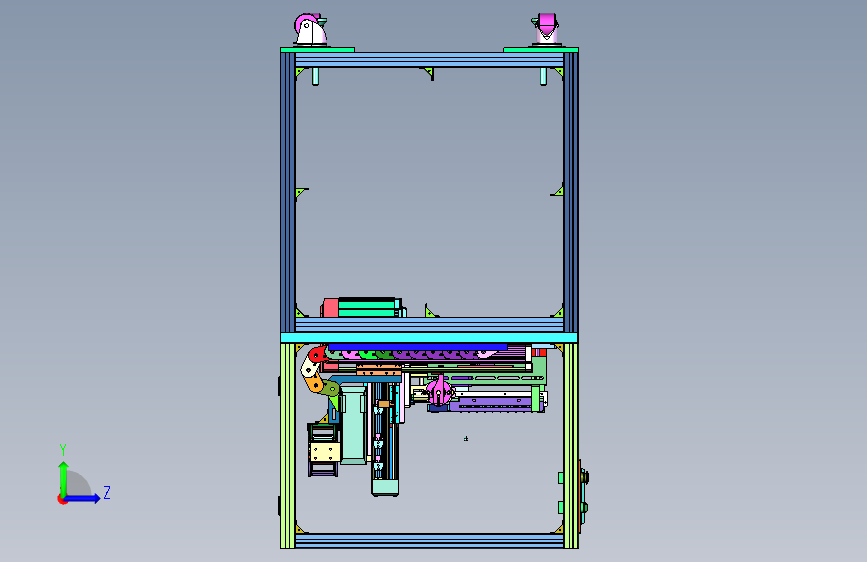Viewport: 867px width, 562px height.
Task: Click the blue Z axis arrow of the triad
Action: click(x=83, y=498)
